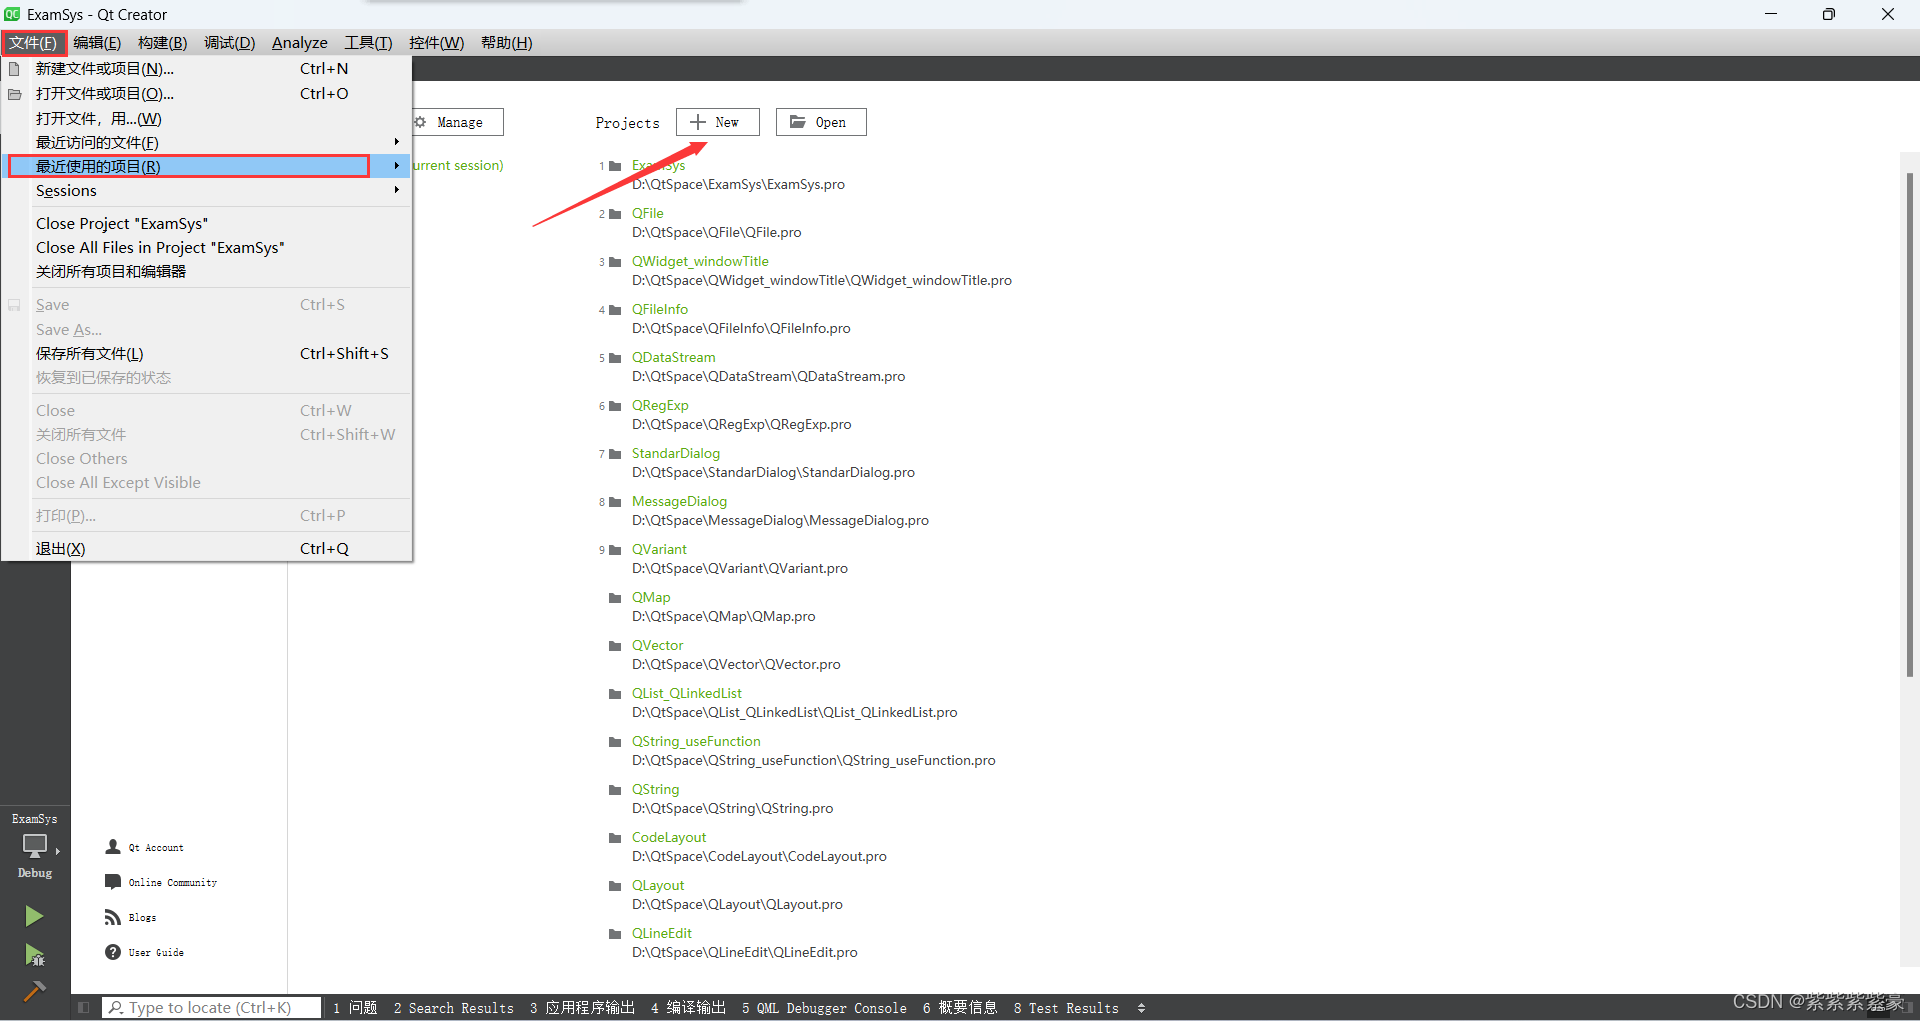The image size is (1920, 1021).
Task: Click the Run (green play) icon
Action: click(34, 916)
